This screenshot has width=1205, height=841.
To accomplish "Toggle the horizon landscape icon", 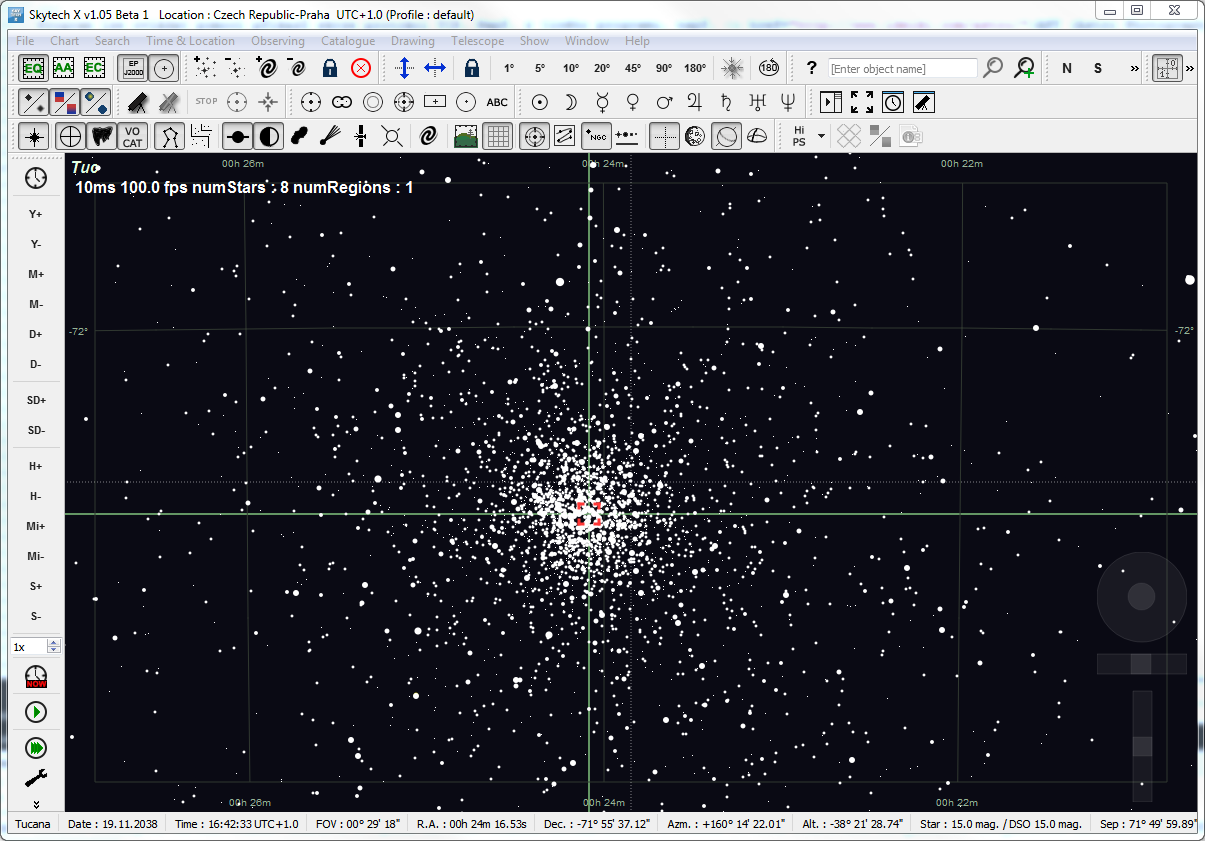I will 464,137.
